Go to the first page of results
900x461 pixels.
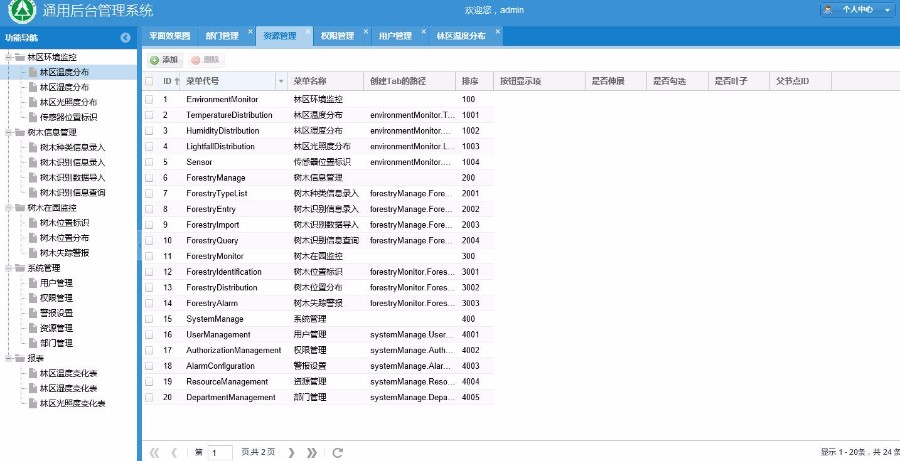point(154,453)
